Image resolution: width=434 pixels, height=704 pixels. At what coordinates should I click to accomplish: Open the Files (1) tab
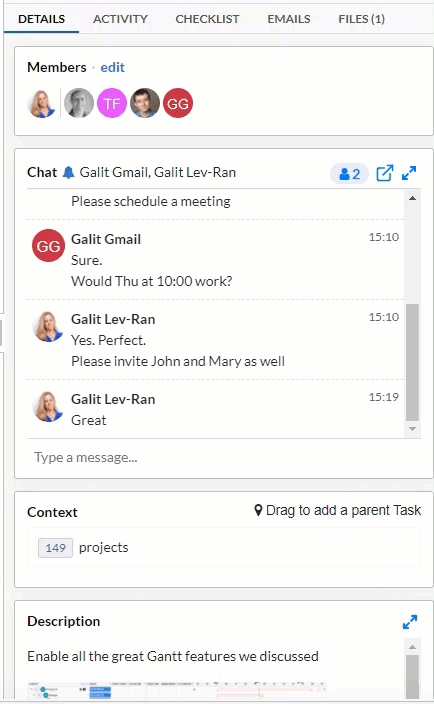(x=362, y=19)
